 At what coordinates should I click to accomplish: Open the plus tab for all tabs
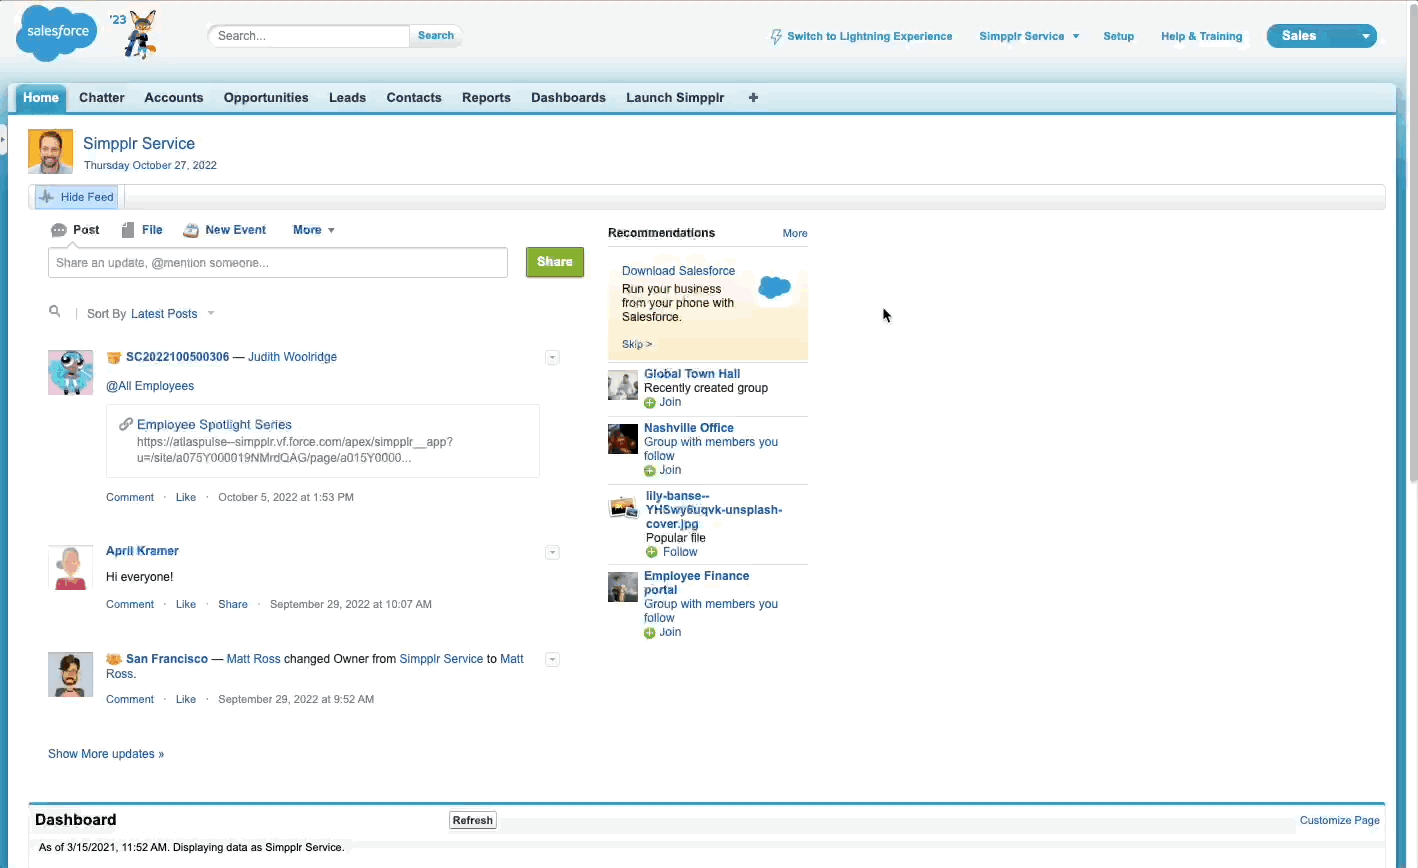[753, 97]
